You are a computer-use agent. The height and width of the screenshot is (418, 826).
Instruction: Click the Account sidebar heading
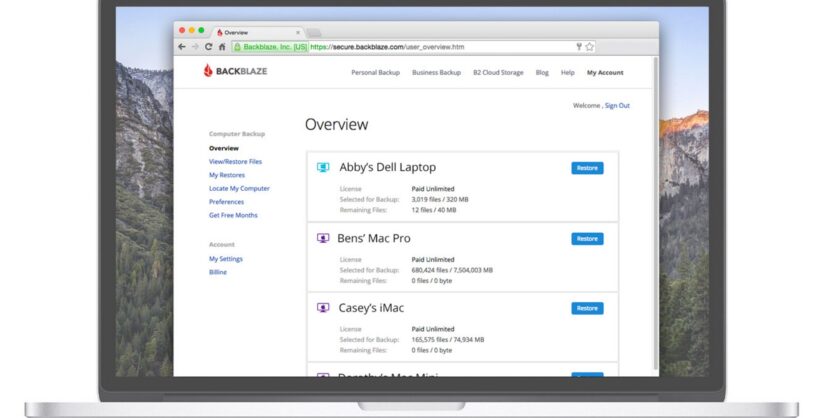pyautogui.click(x=222, y=245)
